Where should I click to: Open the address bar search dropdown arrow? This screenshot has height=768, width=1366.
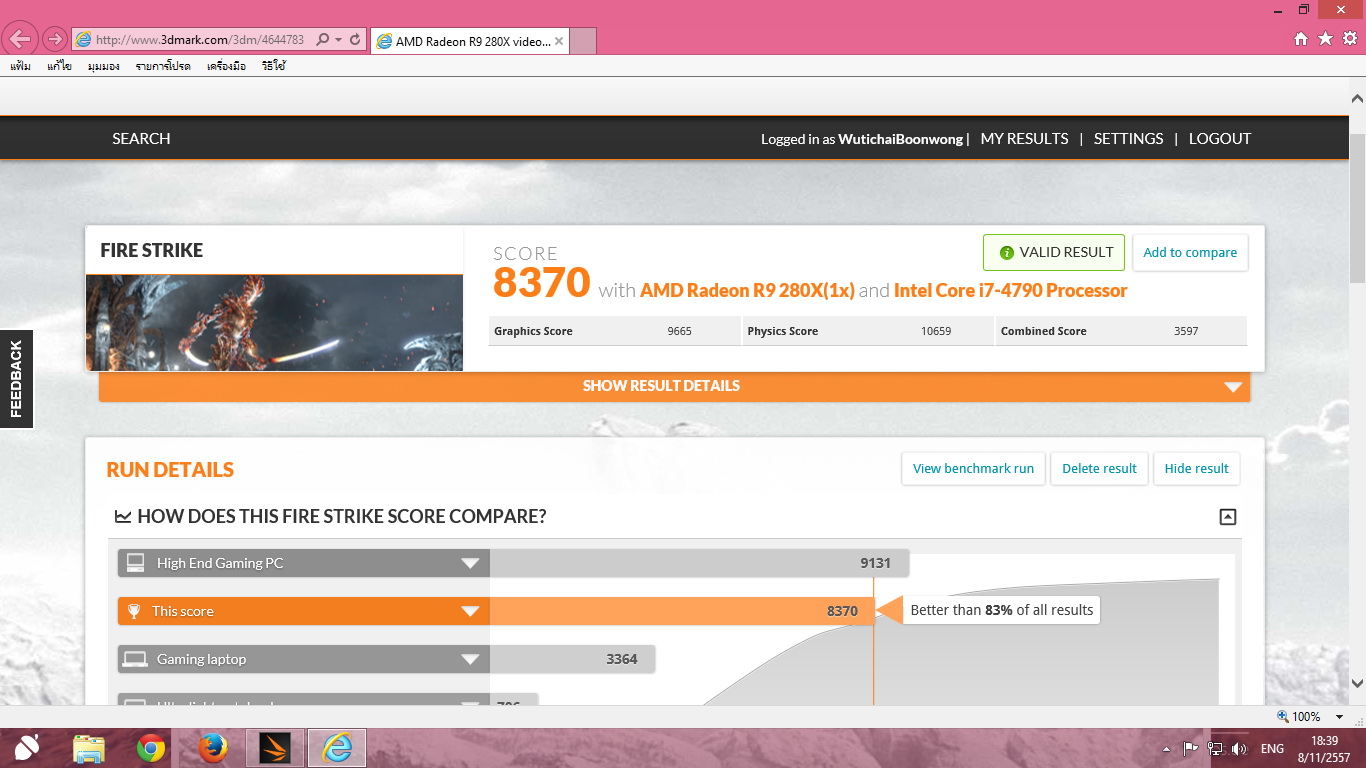click(339, 40)
